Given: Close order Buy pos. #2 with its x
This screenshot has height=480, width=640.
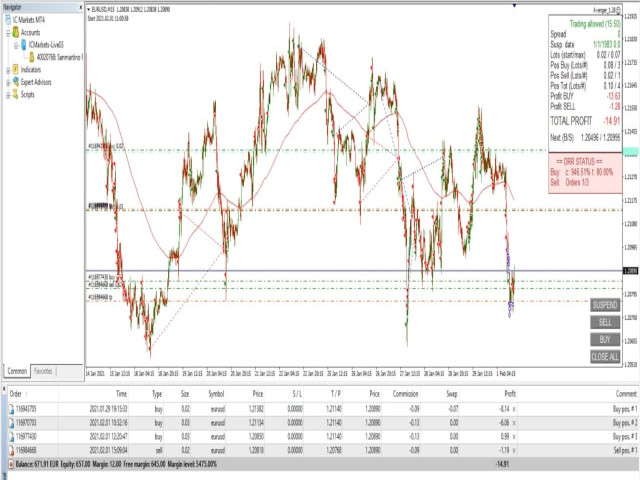Looking at the screenshot, I should pos(514,422).
